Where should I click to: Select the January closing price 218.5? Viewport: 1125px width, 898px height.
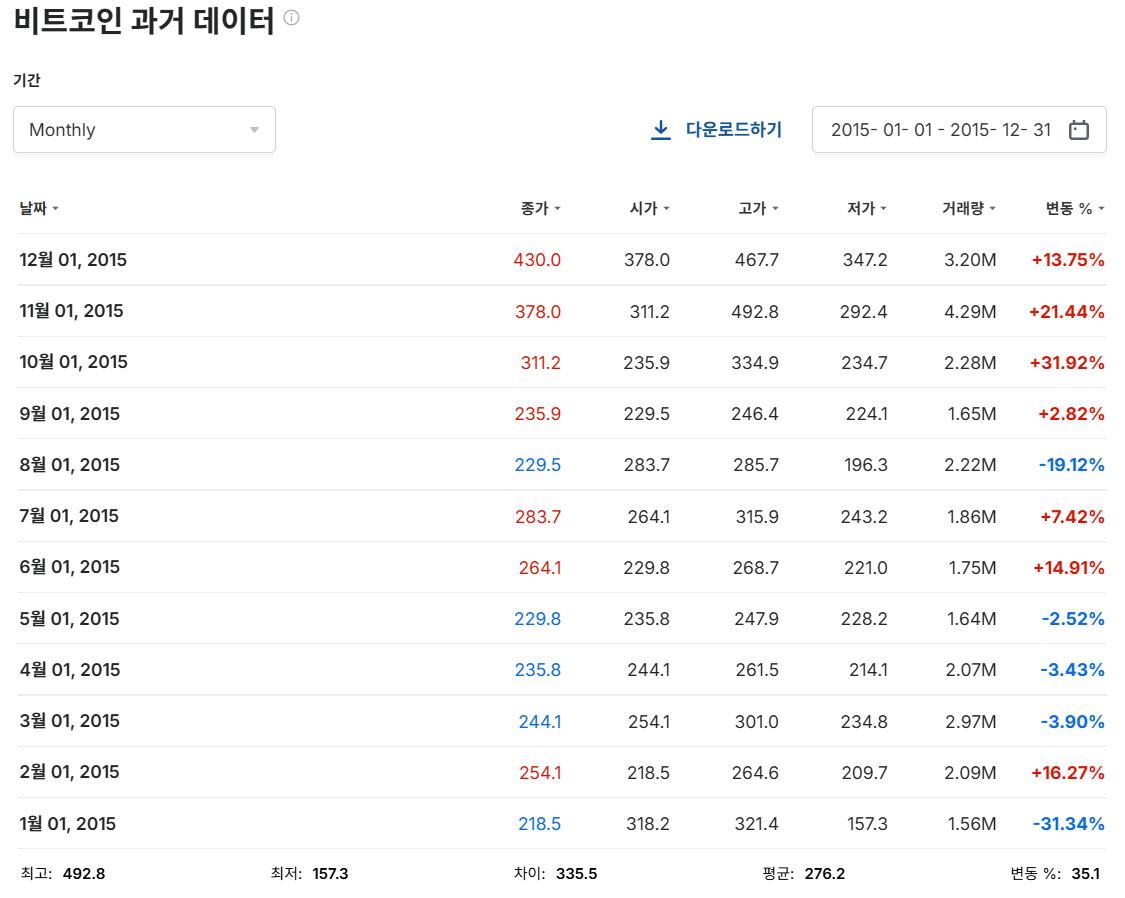[x=540, y=823]
